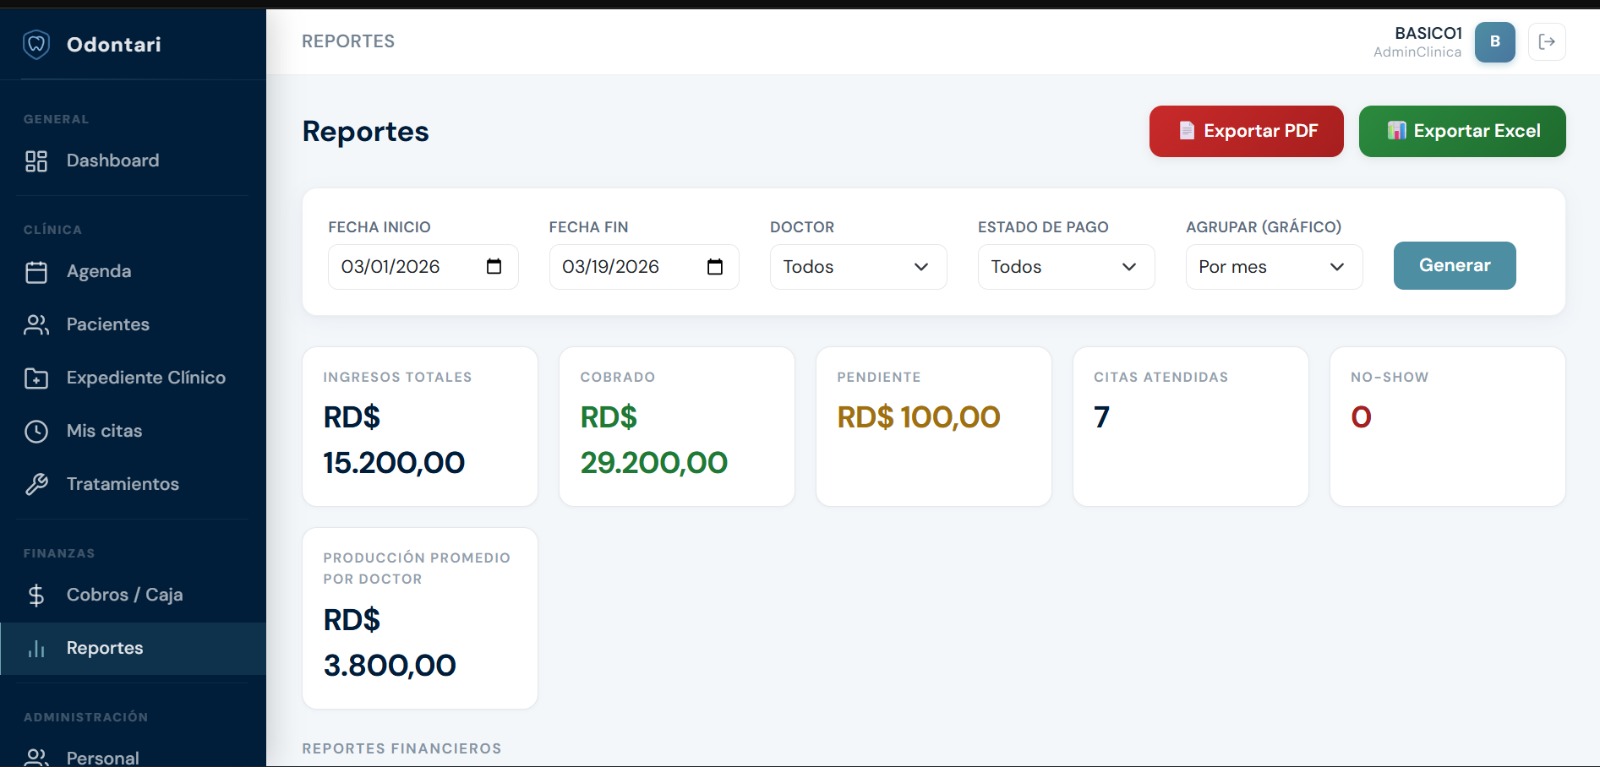Click the Mis citas clock icon
The height and width of the screenshot is (767, 1600).
pos(37,431)
